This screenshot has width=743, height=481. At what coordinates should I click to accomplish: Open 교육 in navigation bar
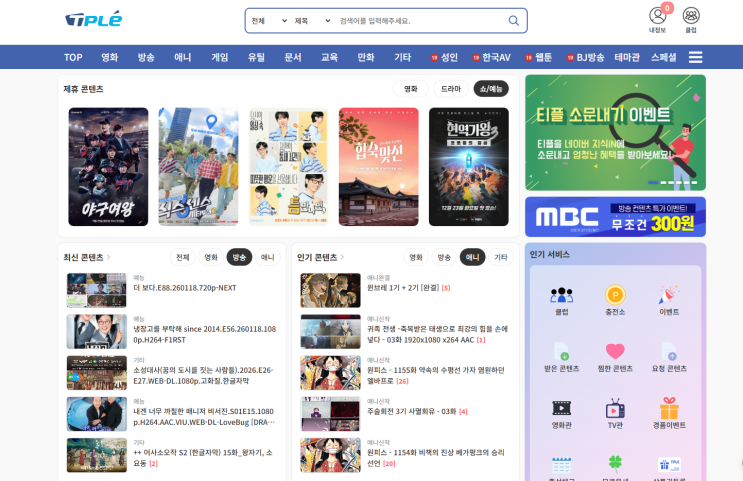[329, 57]
